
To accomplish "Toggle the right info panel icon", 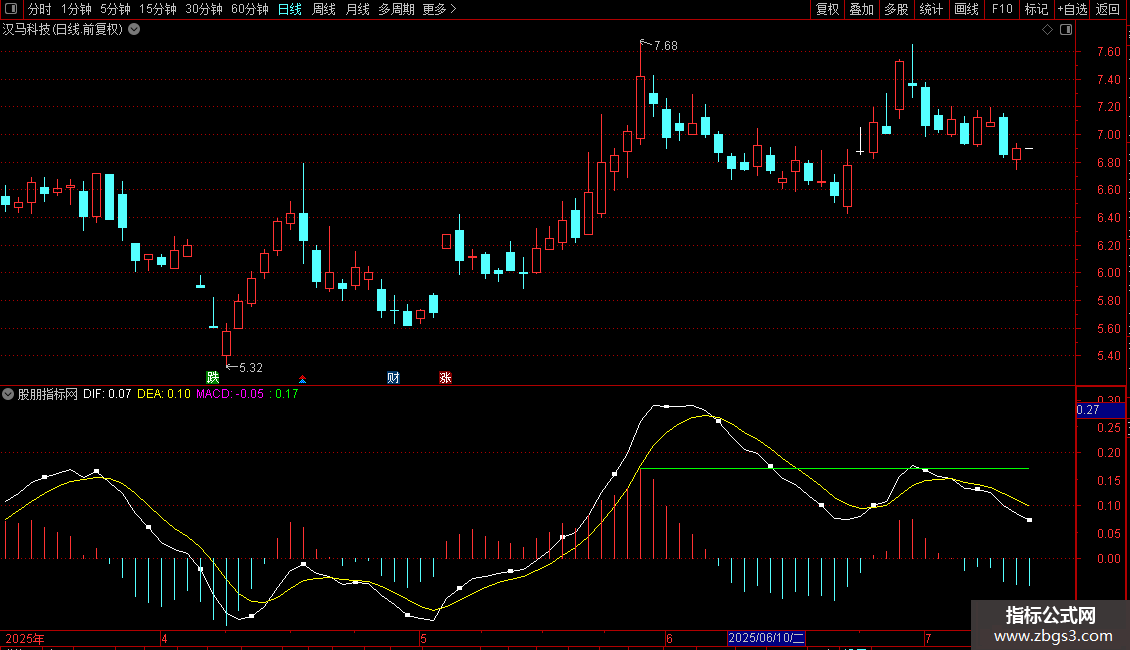I will [x=1067, y=30].
